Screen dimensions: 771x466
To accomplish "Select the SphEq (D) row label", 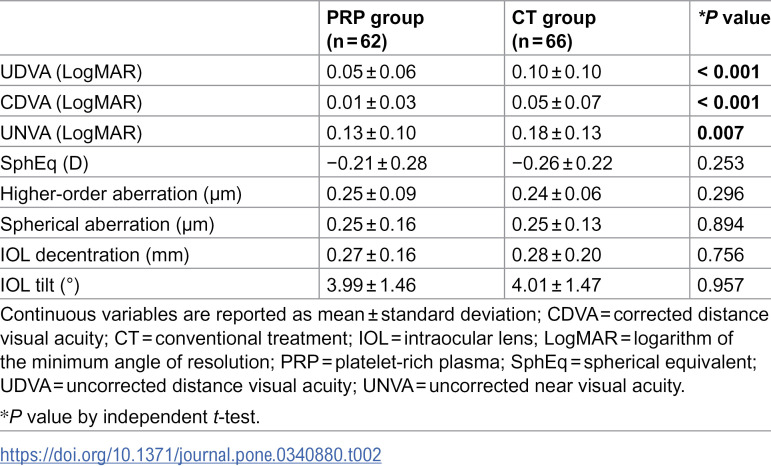I will (x=44, y=164).
